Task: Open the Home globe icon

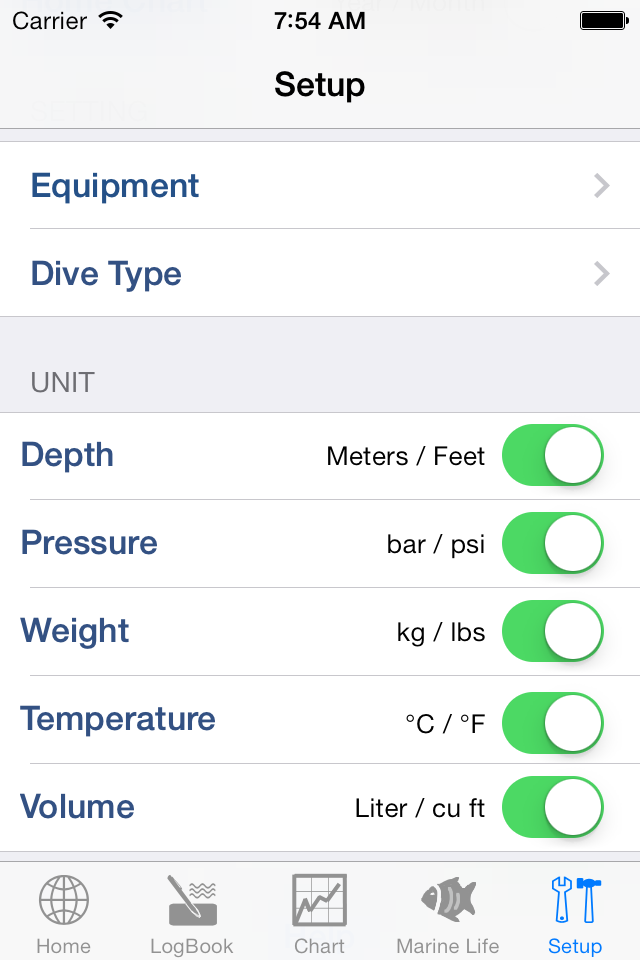Action: coord(64,899)
